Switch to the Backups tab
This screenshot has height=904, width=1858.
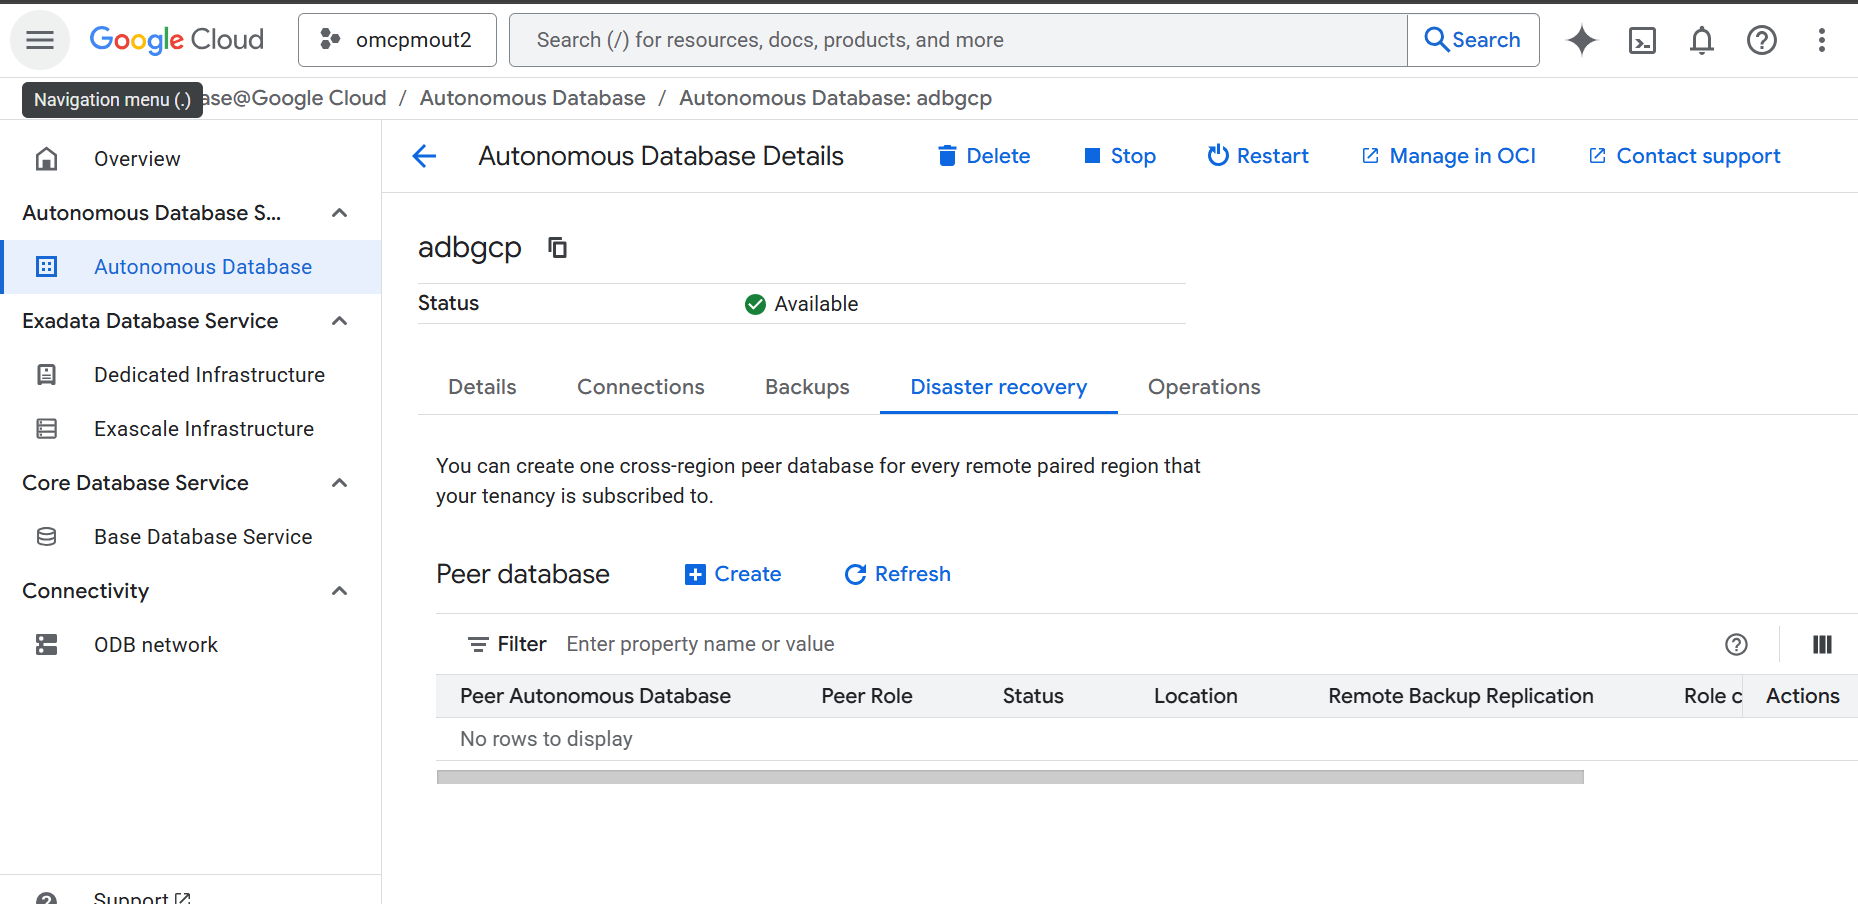pos(806,386)
